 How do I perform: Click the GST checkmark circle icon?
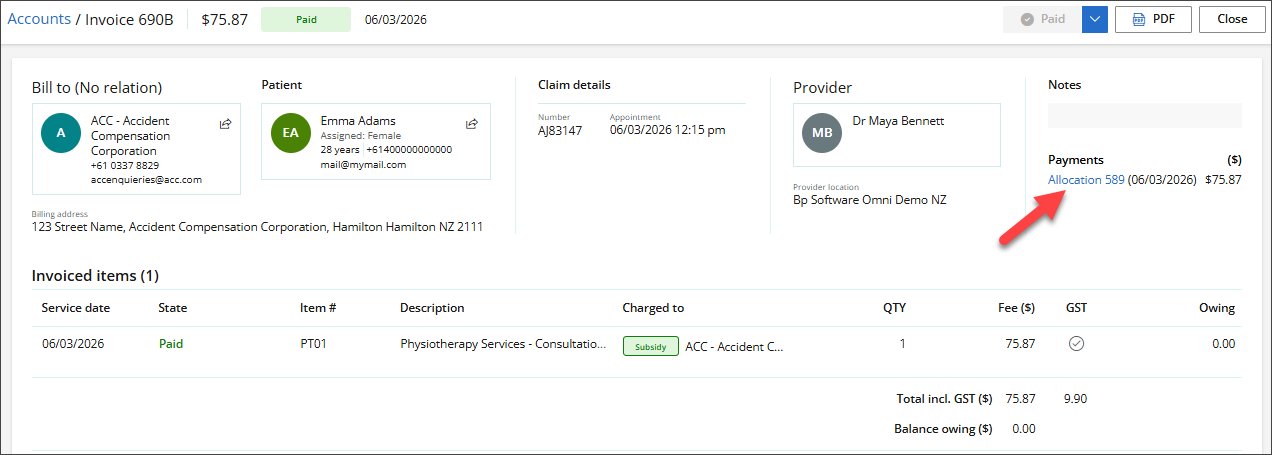point(1076,344)
